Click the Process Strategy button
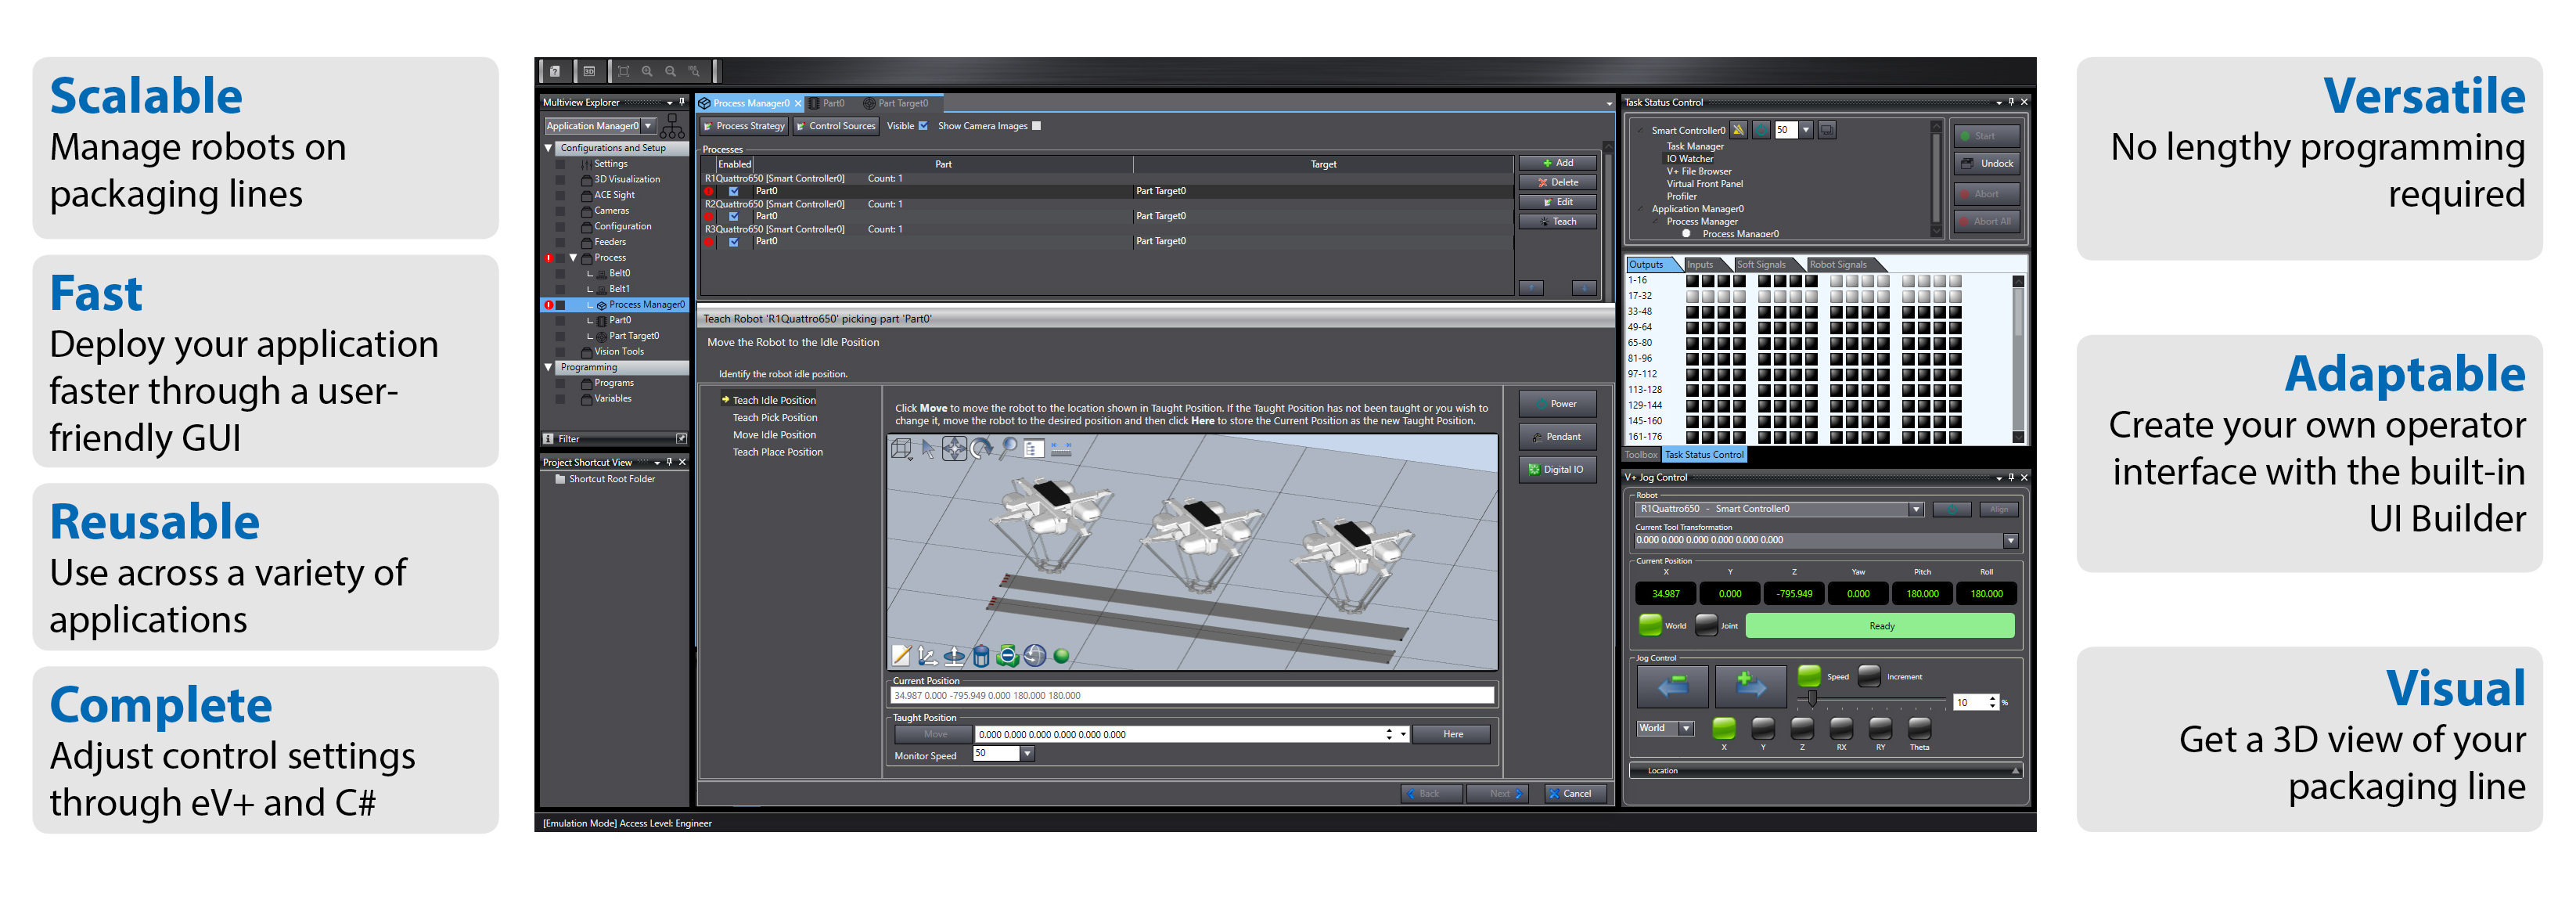This screenshot has height=897, width=2576. tap(743, 126)
